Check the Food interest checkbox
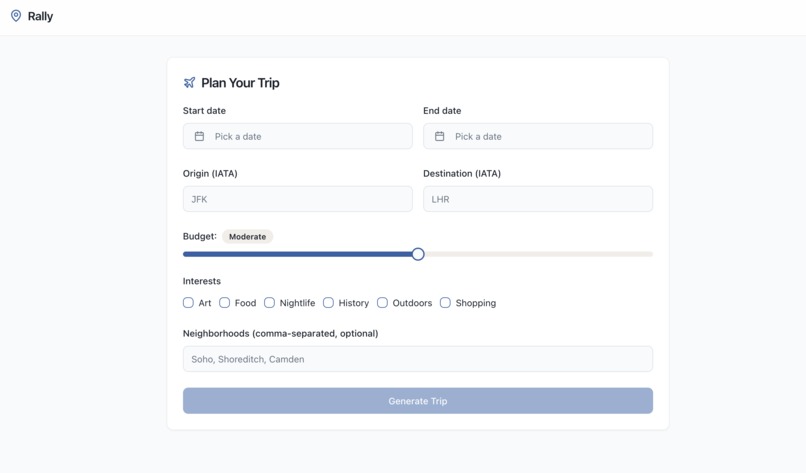The image size is (806, 473). (225, 302)
